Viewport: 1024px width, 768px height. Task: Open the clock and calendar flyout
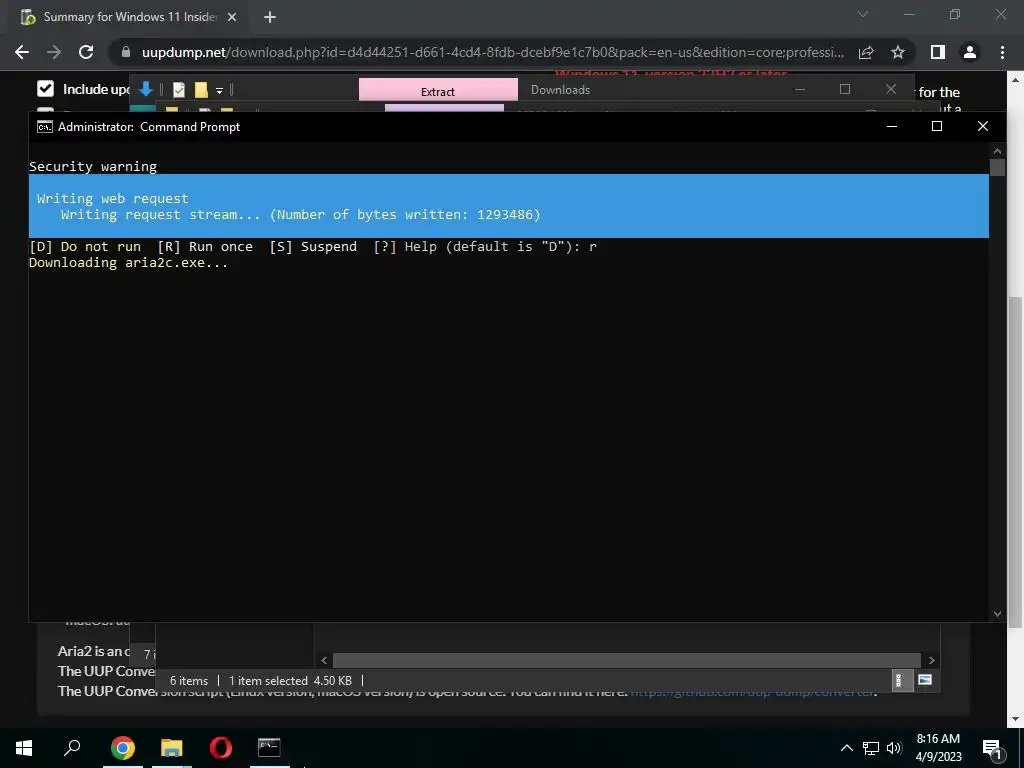(x=938, y=748)
